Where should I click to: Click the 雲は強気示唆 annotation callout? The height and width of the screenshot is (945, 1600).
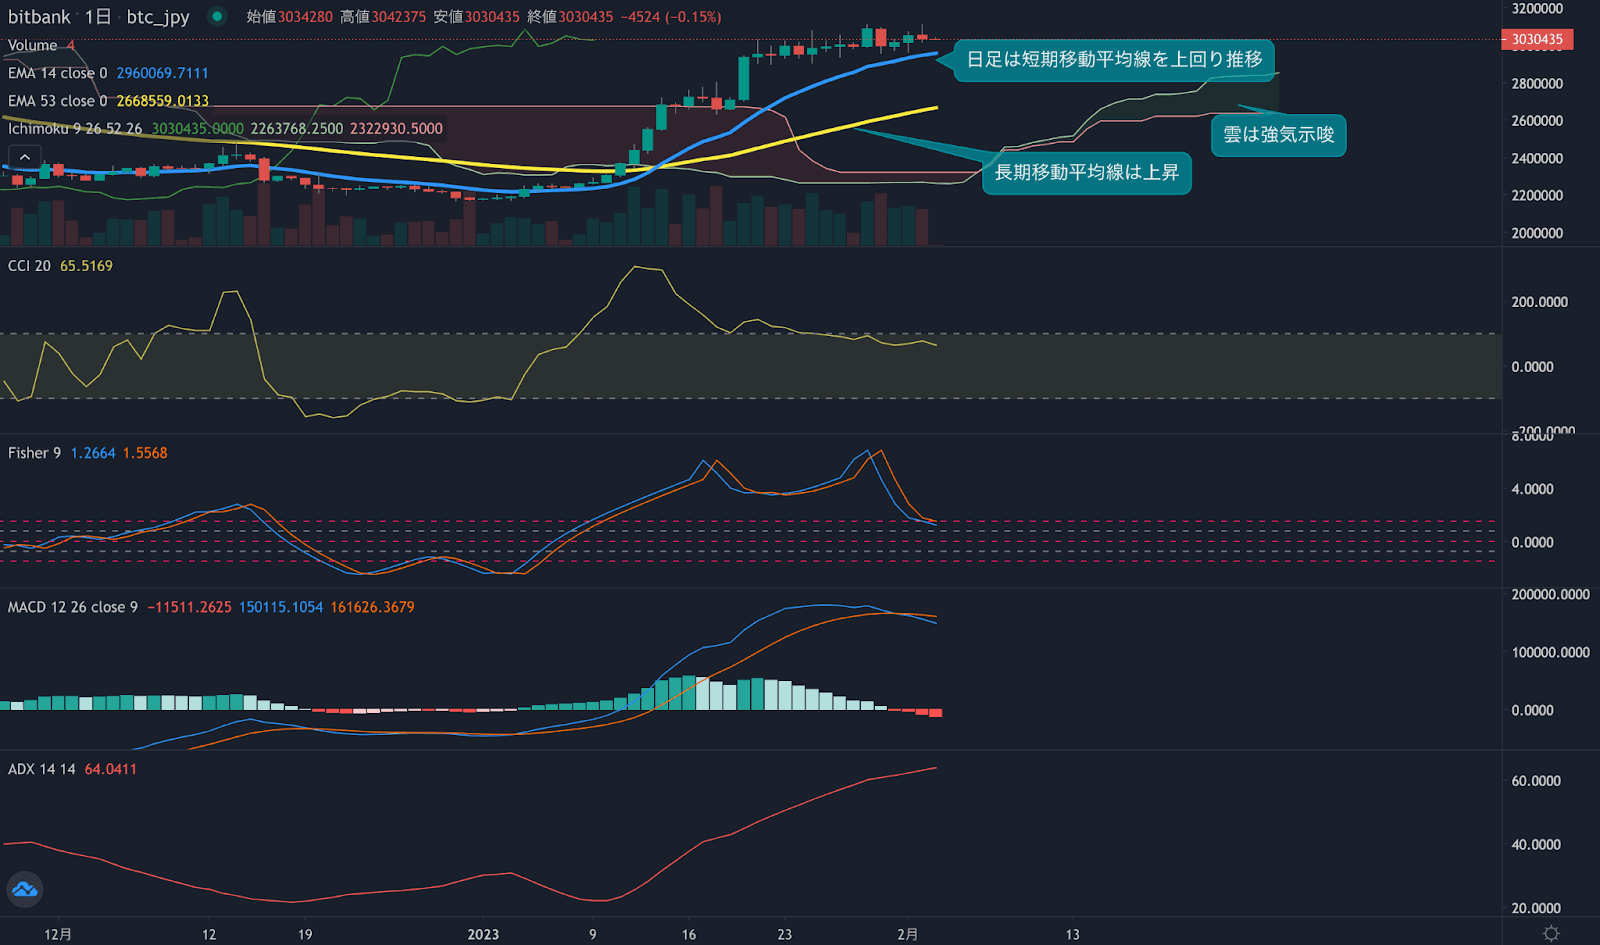(x=1278, y=135)
